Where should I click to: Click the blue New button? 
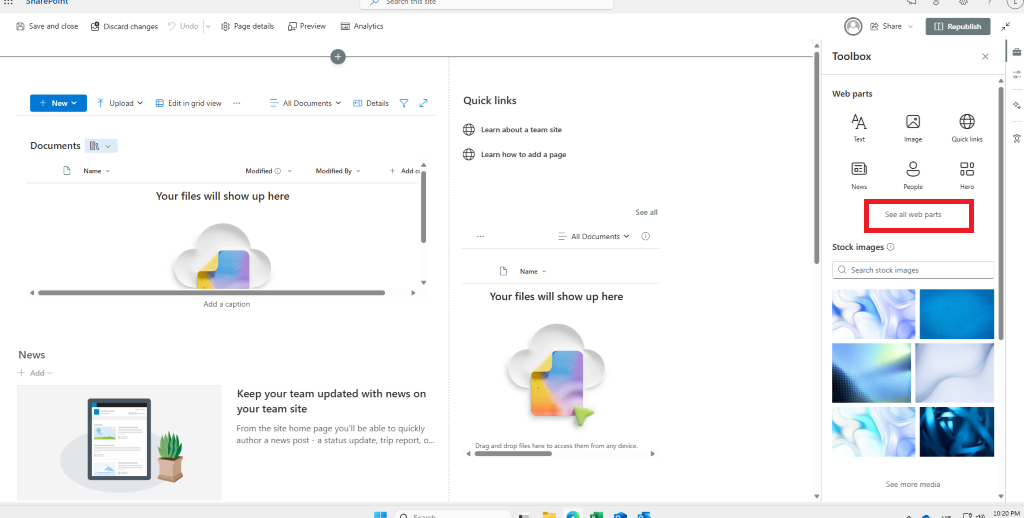pyautogui.click(x=58, y=103)
